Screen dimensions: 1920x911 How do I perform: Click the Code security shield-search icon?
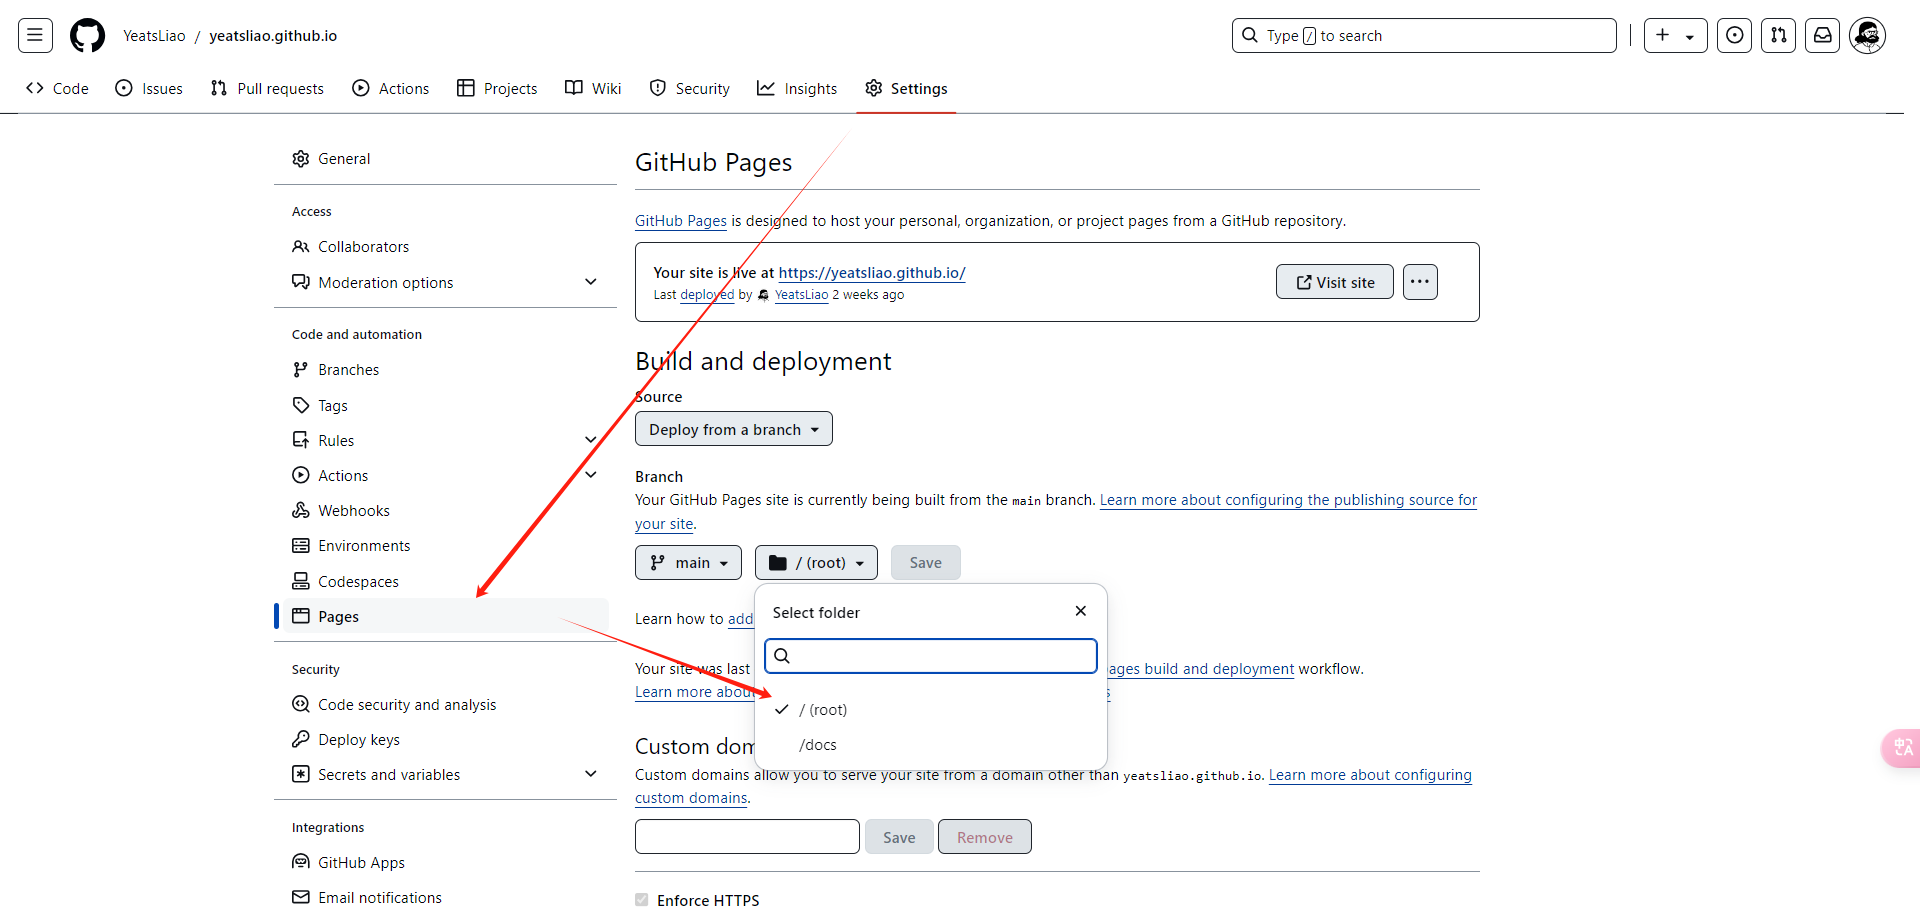(x=300, y=704)
